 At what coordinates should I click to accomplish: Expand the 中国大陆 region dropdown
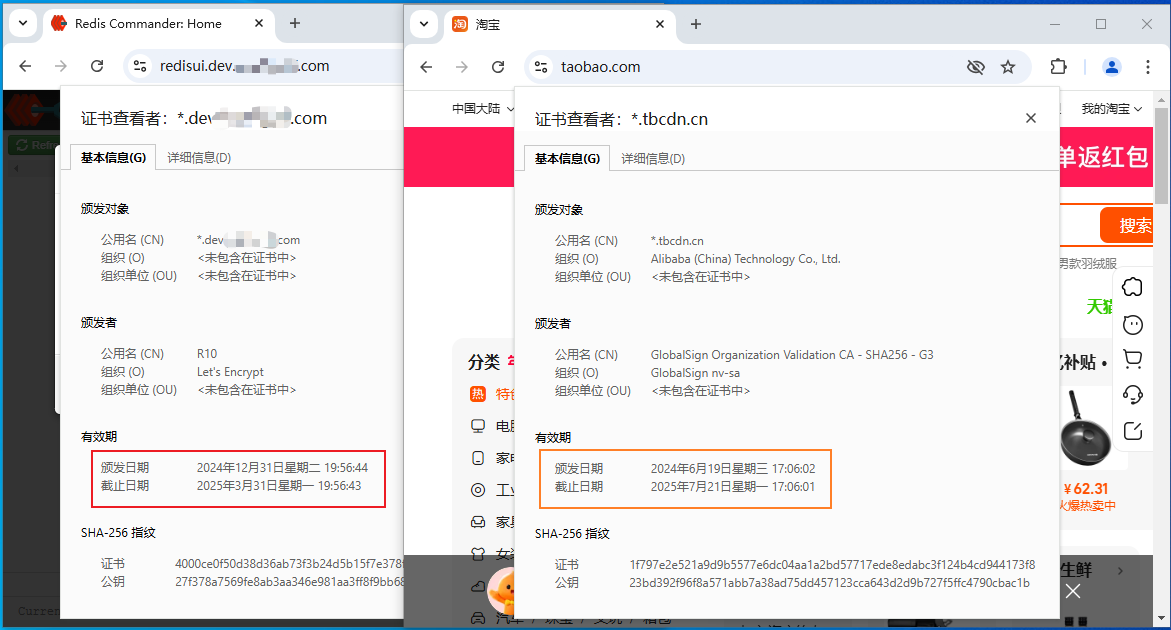(x=482, y=109)
